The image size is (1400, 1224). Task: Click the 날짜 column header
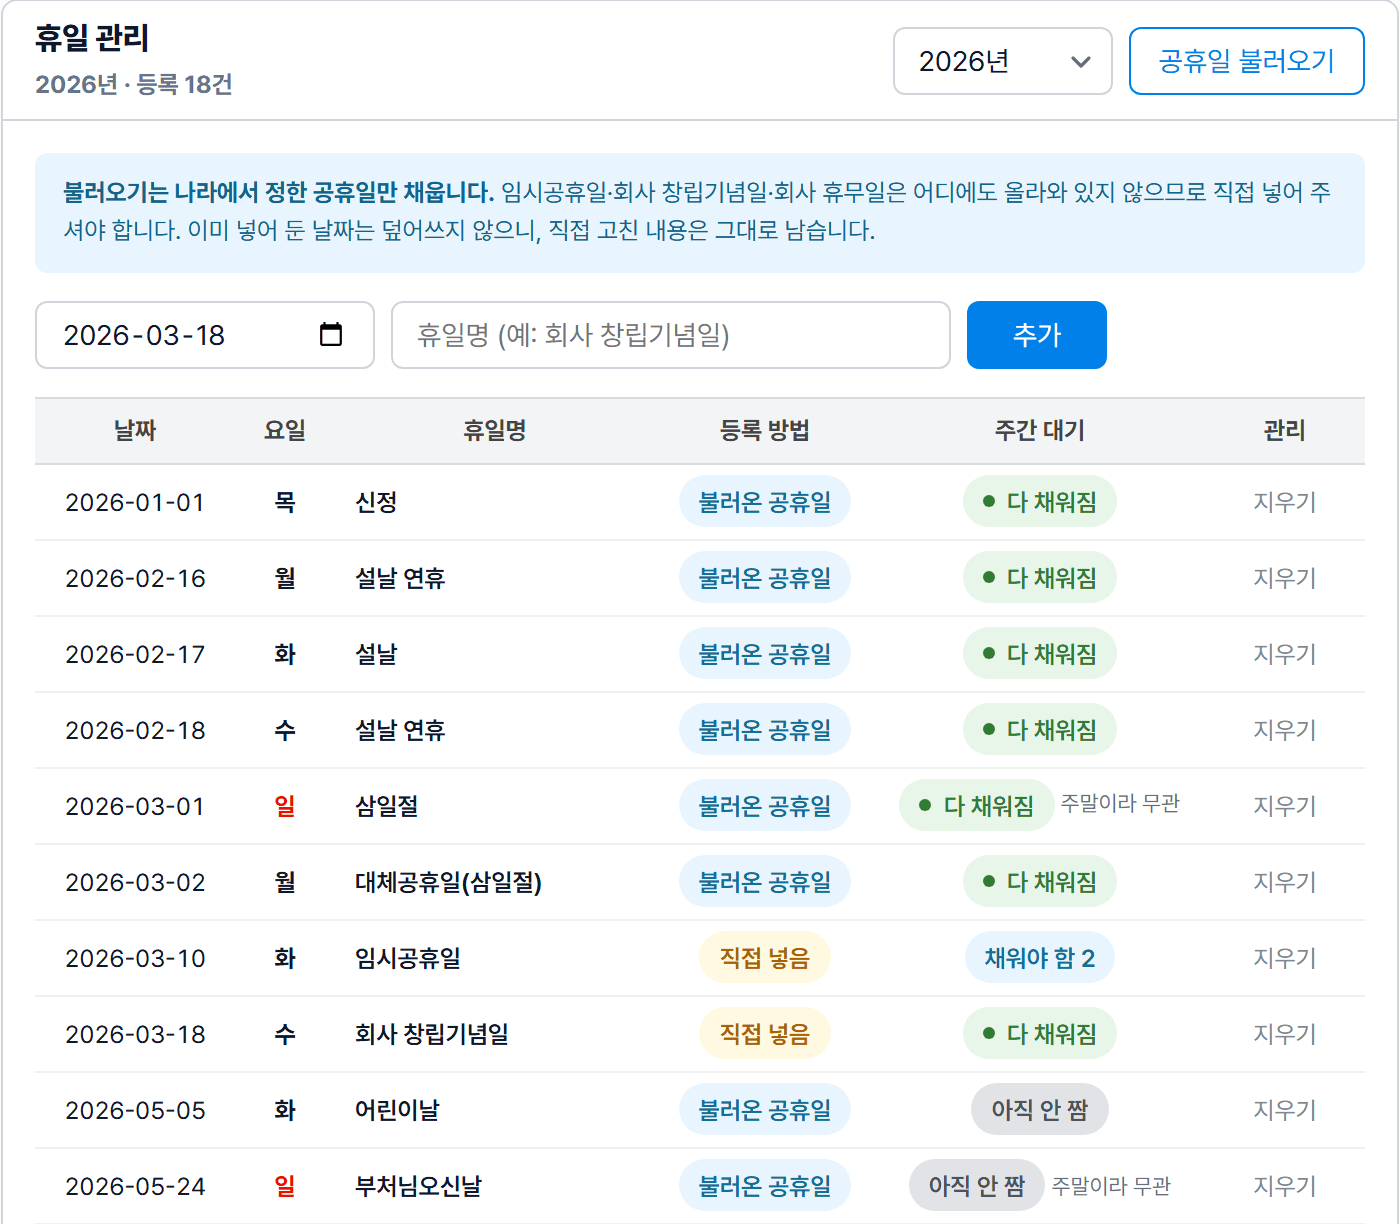135,431
